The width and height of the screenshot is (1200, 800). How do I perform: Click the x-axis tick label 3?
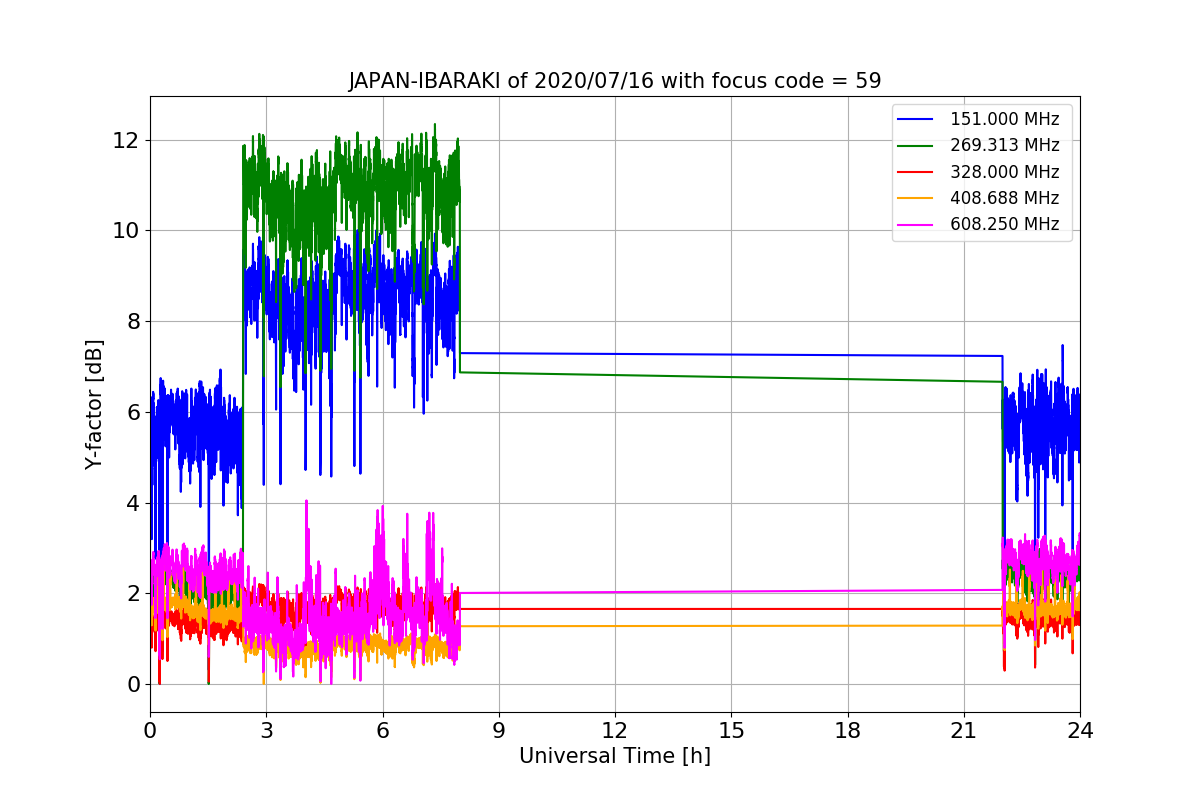click(x=266, y=730)
